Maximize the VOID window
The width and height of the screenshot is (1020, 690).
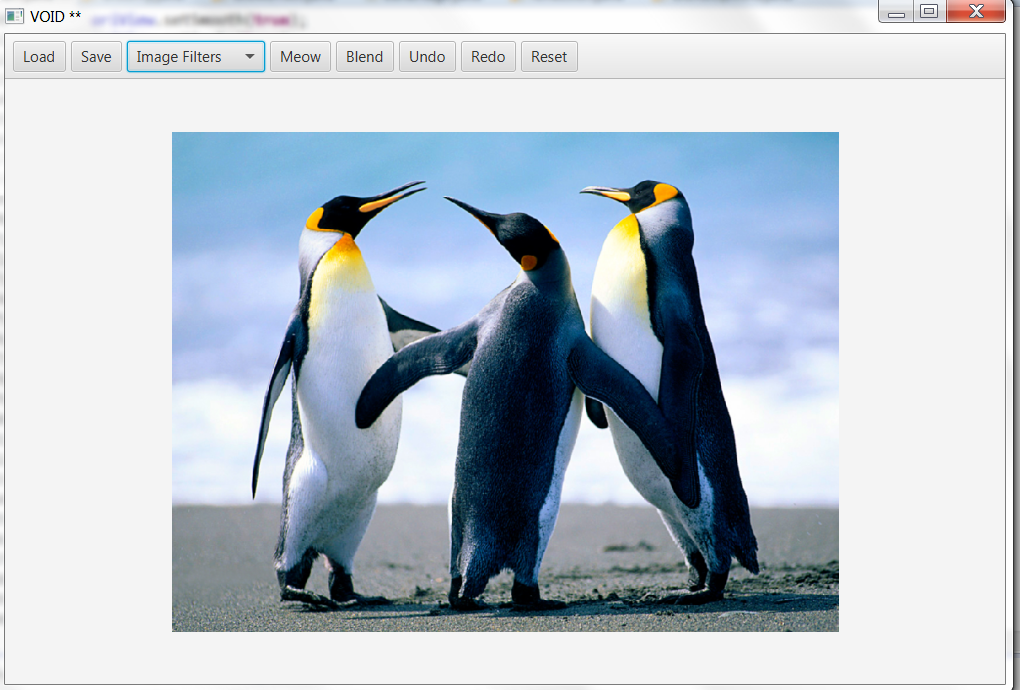930,11
